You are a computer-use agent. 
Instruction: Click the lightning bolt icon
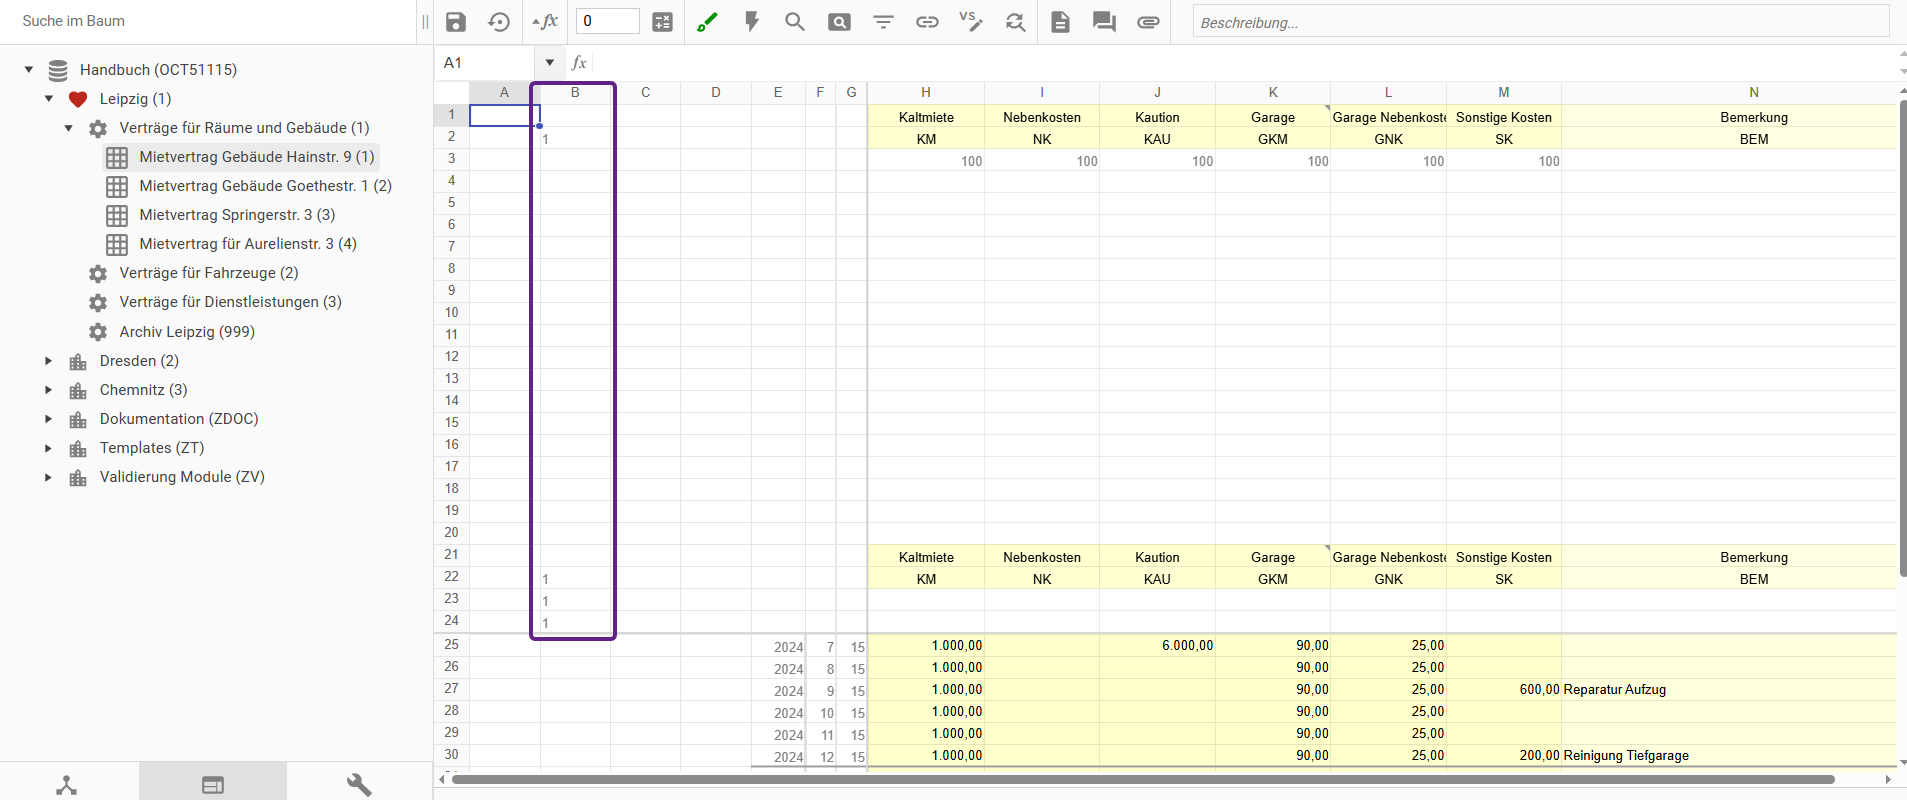pos(752,22)
